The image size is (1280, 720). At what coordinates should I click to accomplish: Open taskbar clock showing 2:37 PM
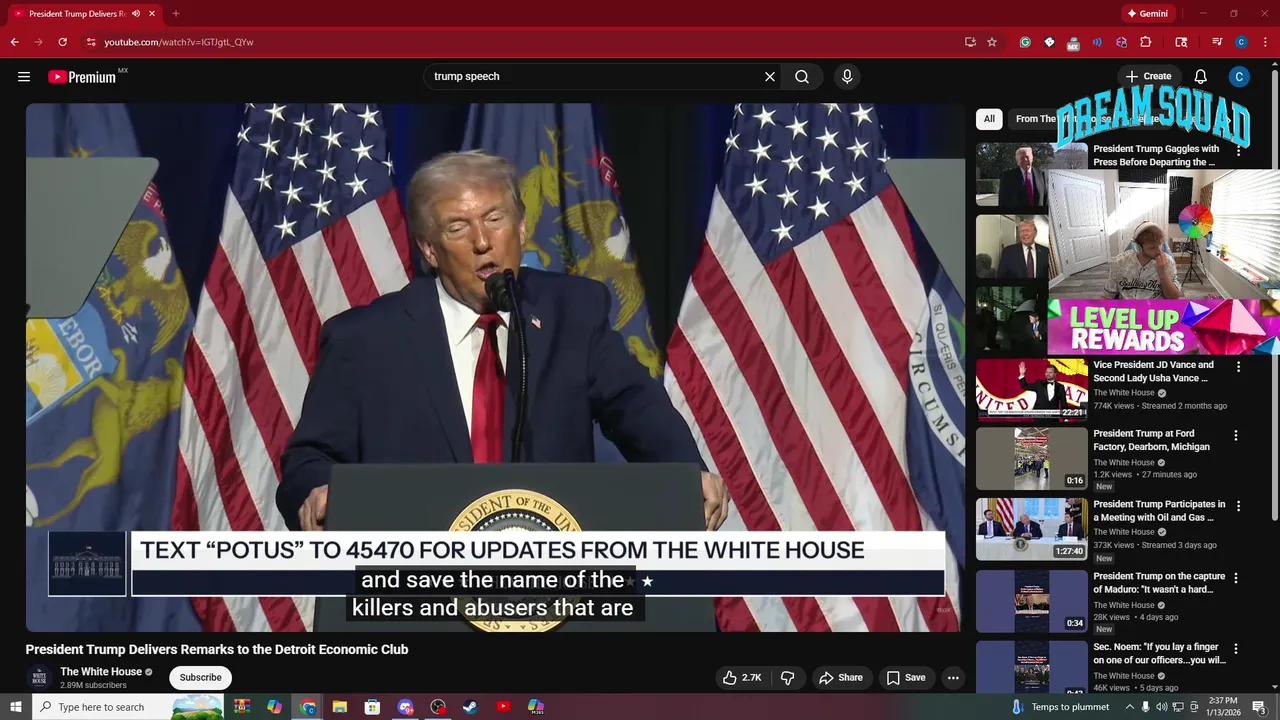point(1223,707)
